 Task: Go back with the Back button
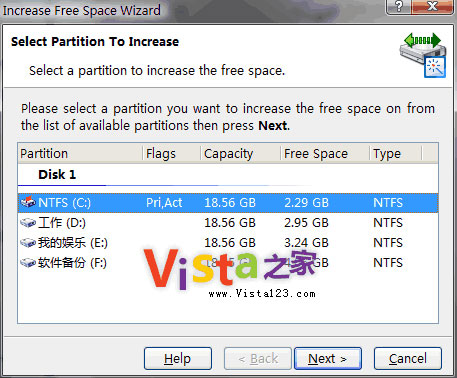point(258,359)
